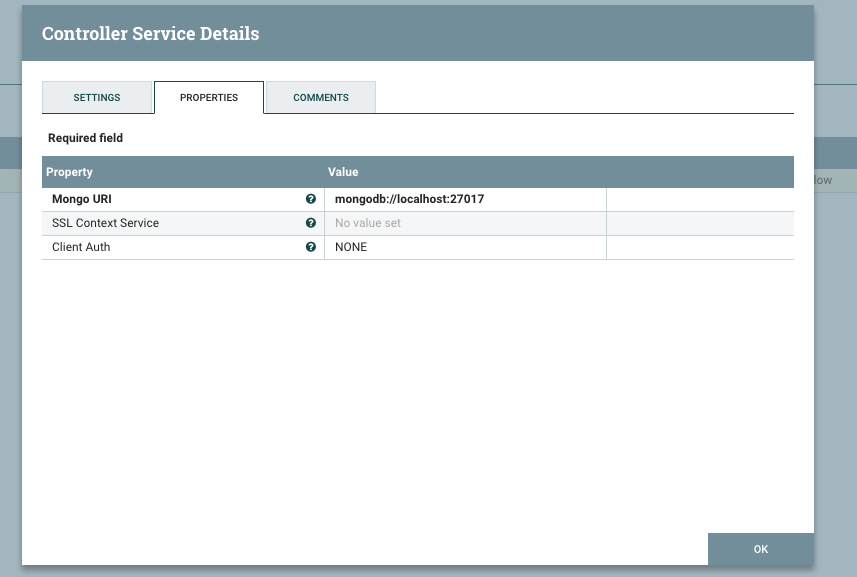The image size is (857, 577).
Task: Click the mongodb://localhost:27017 value
Action: tap(410, 199)
